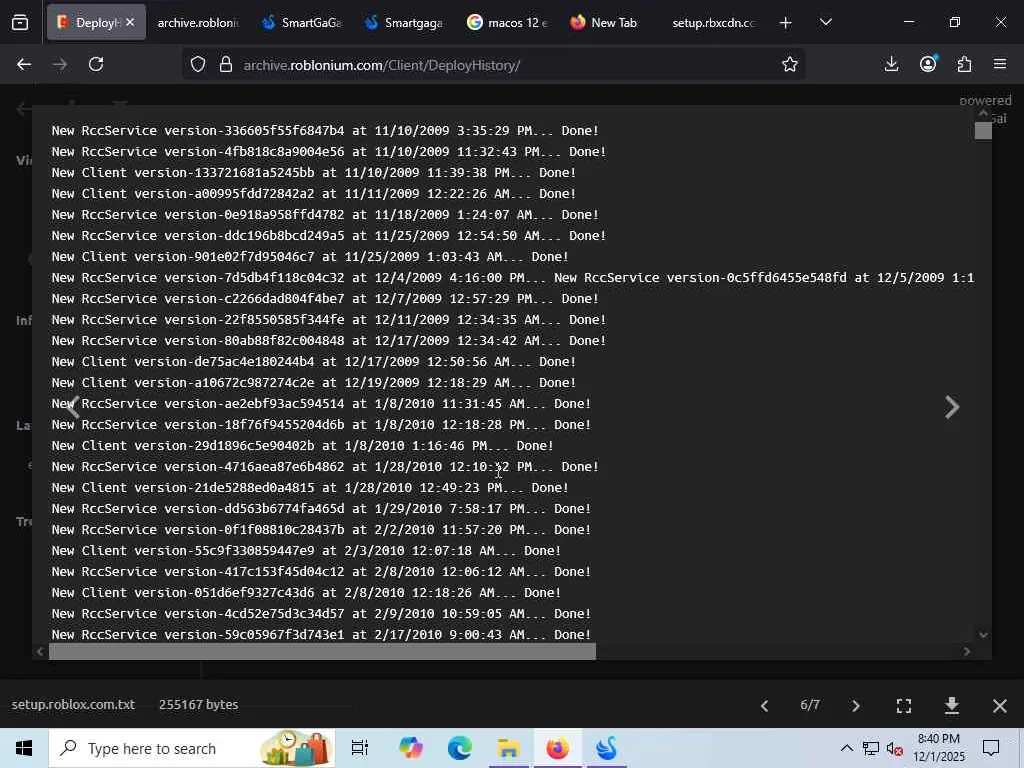Open taskbar clock showing 8:40 PM
The height and width of the screenshot is (768, 1024).
click(x=938, y=748)
